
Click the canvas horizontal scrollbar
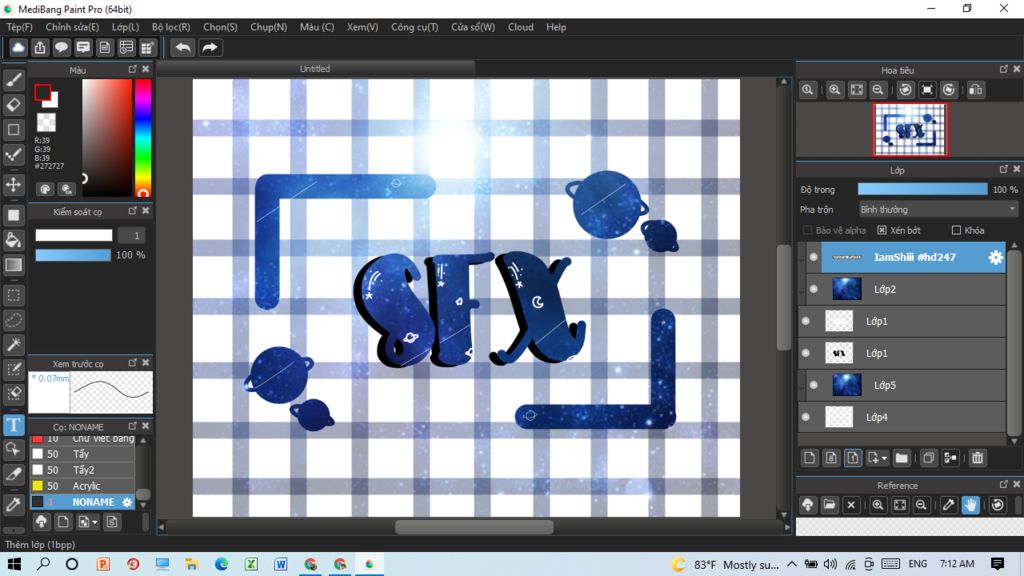(474, 527)
